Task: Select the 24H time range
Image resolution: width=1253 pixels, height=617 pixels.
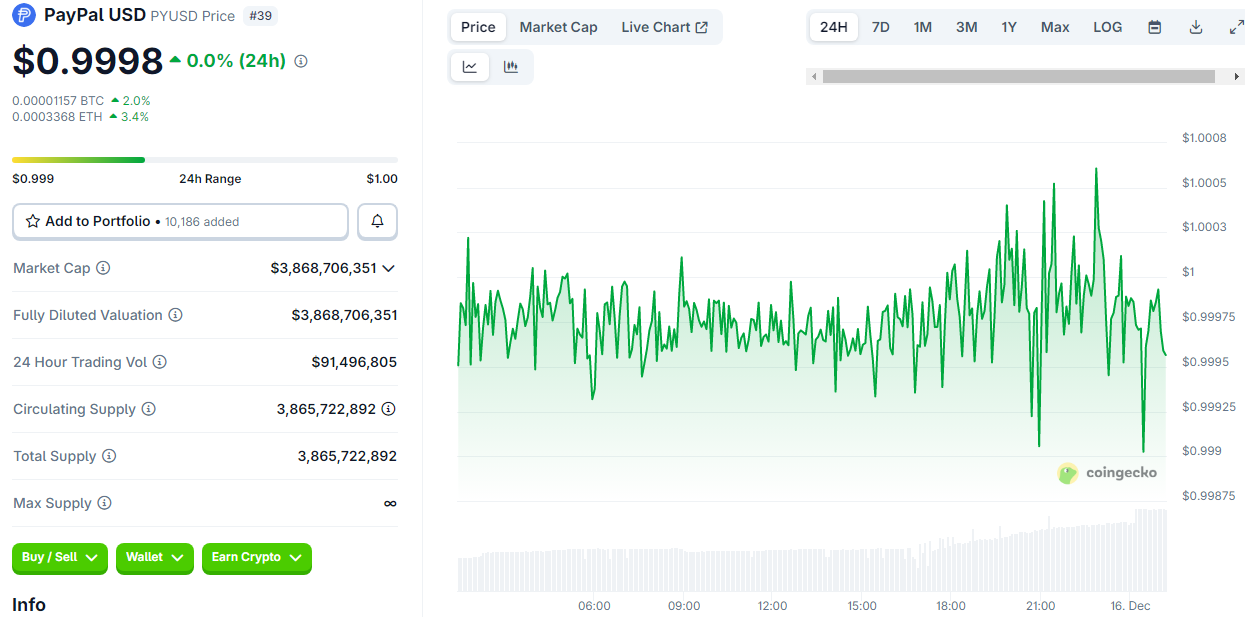Action: (x=833, y=27)
